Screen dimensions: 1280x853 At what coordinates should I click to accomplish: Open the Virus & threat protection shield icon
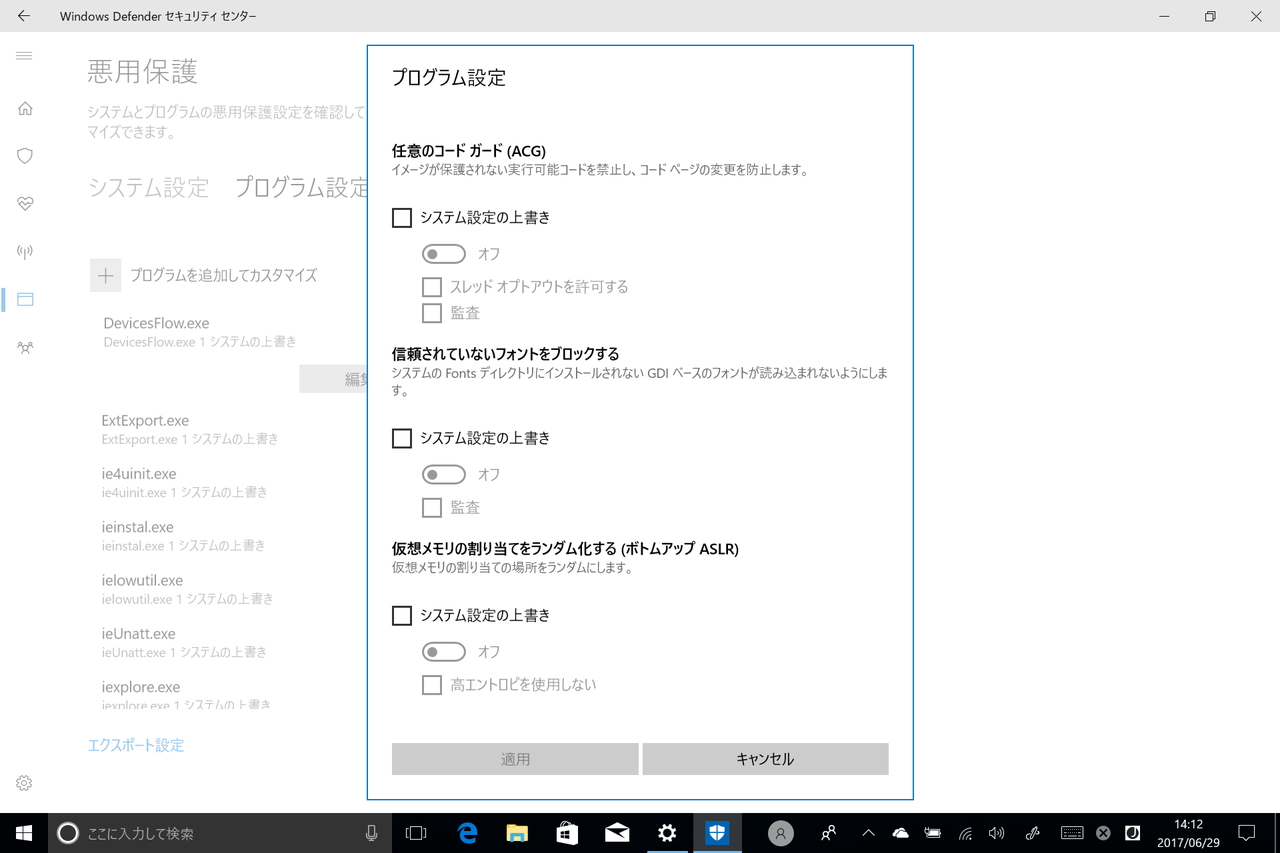point(23,156)
